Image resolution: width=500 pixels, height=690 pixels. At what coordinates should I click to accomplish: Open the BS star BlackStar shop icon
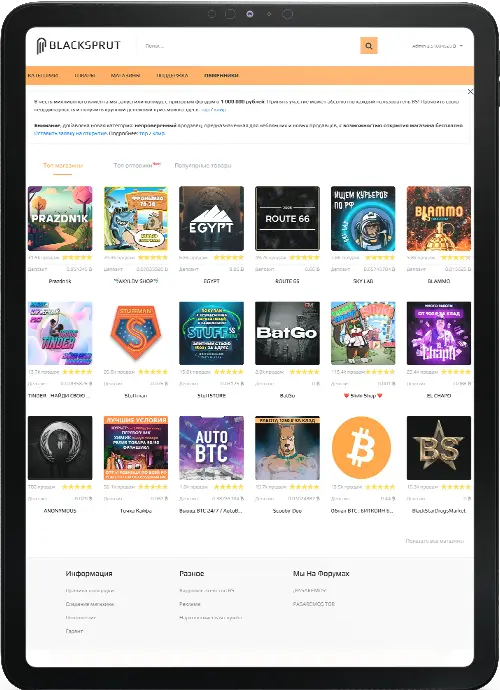click(x=439, y=448)
